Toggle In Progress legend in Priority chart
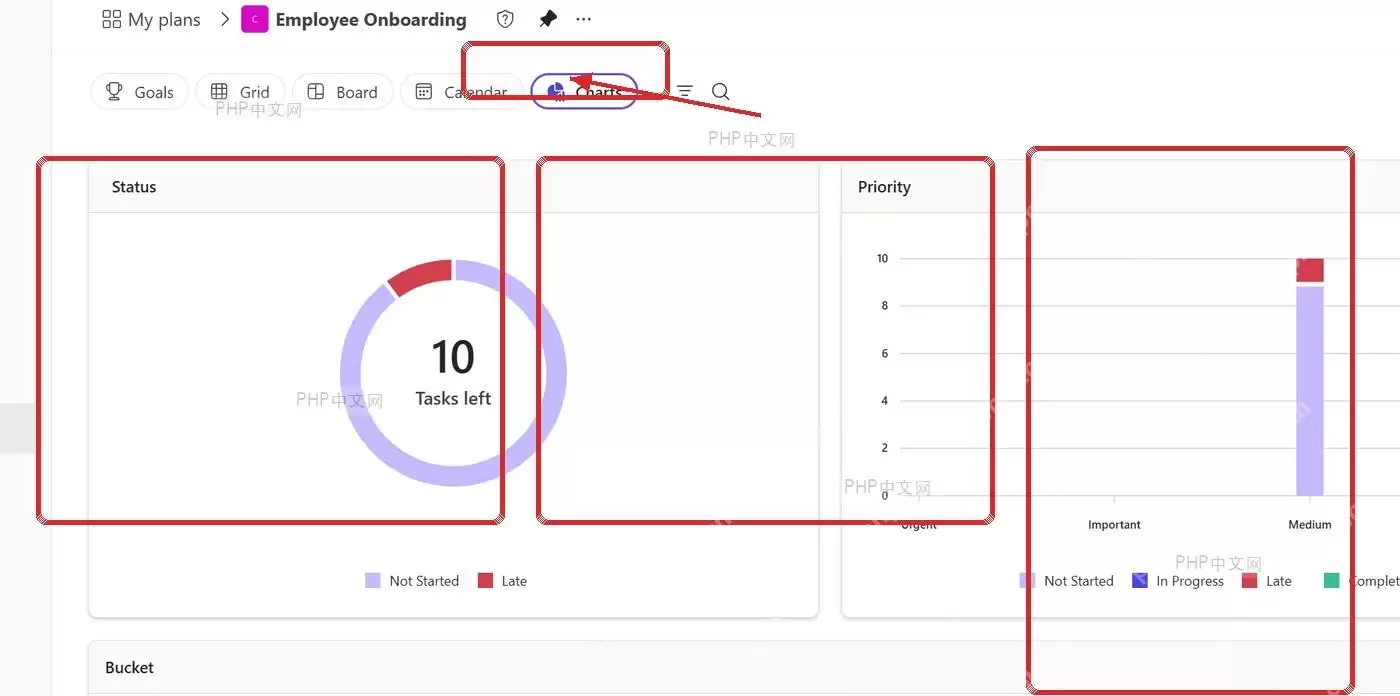Screen dimensions: 1400x696 1177,581
